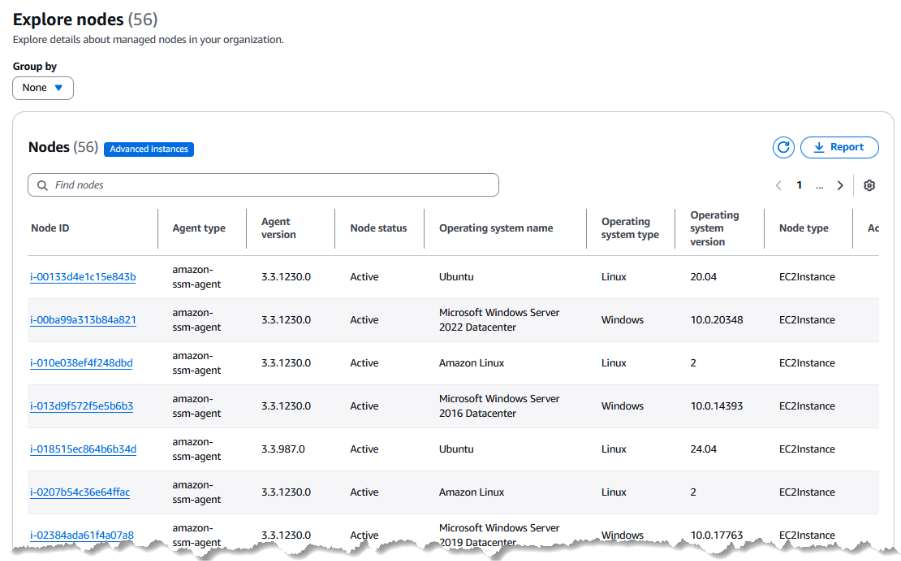Select page 1 in pagination

799,185
